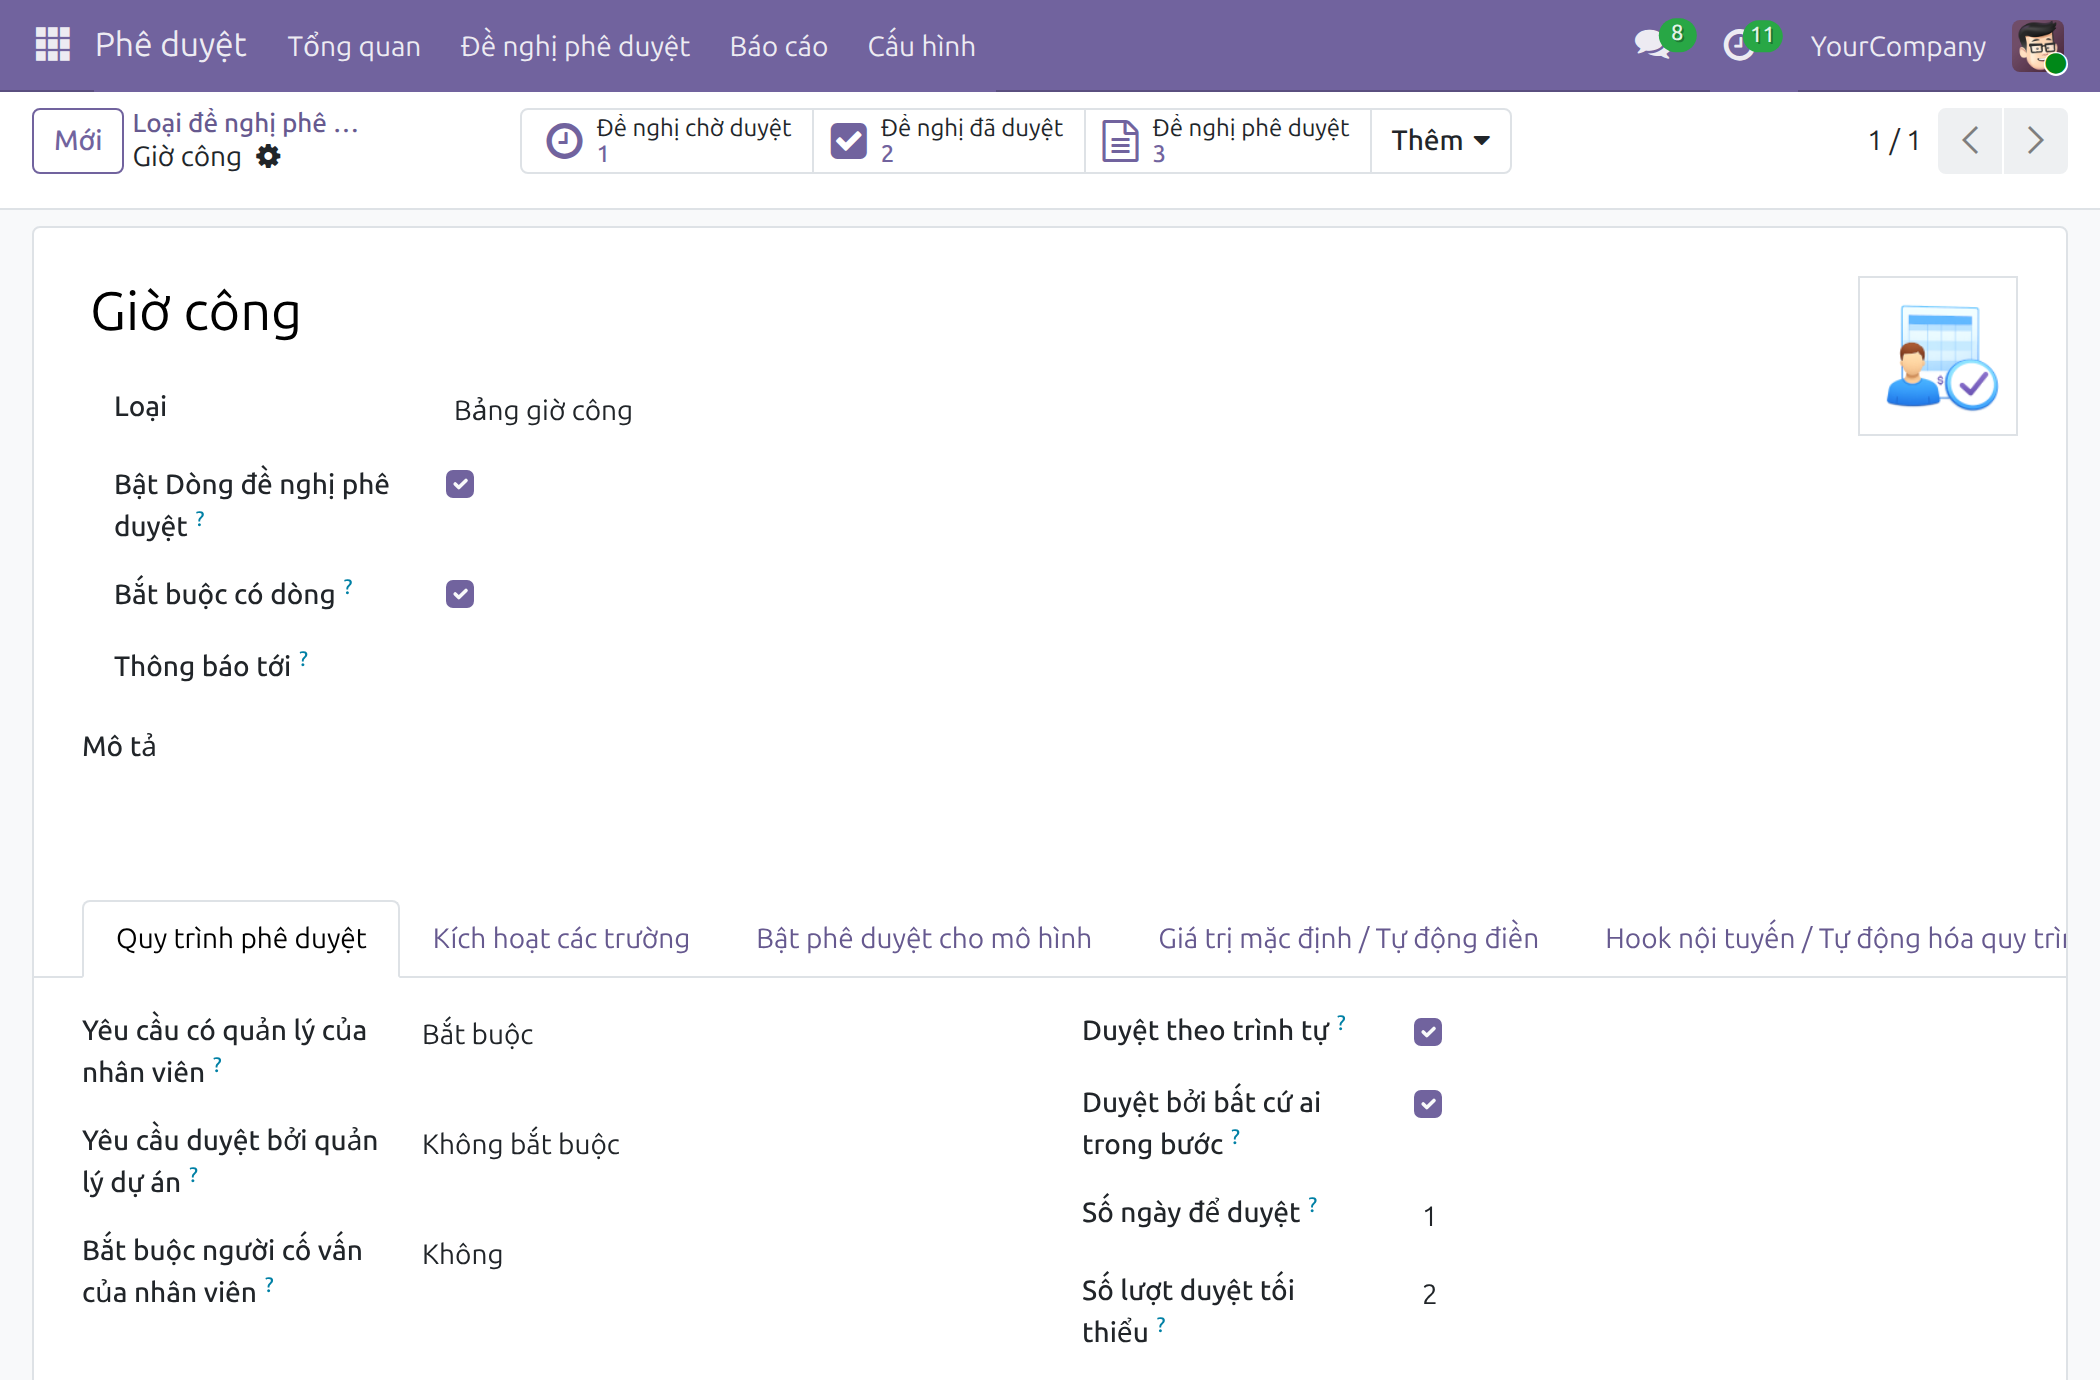2100x1380 pixels.
Task: Click help mark next to Số ngày để duyệt
Action: [1313, 1204]
